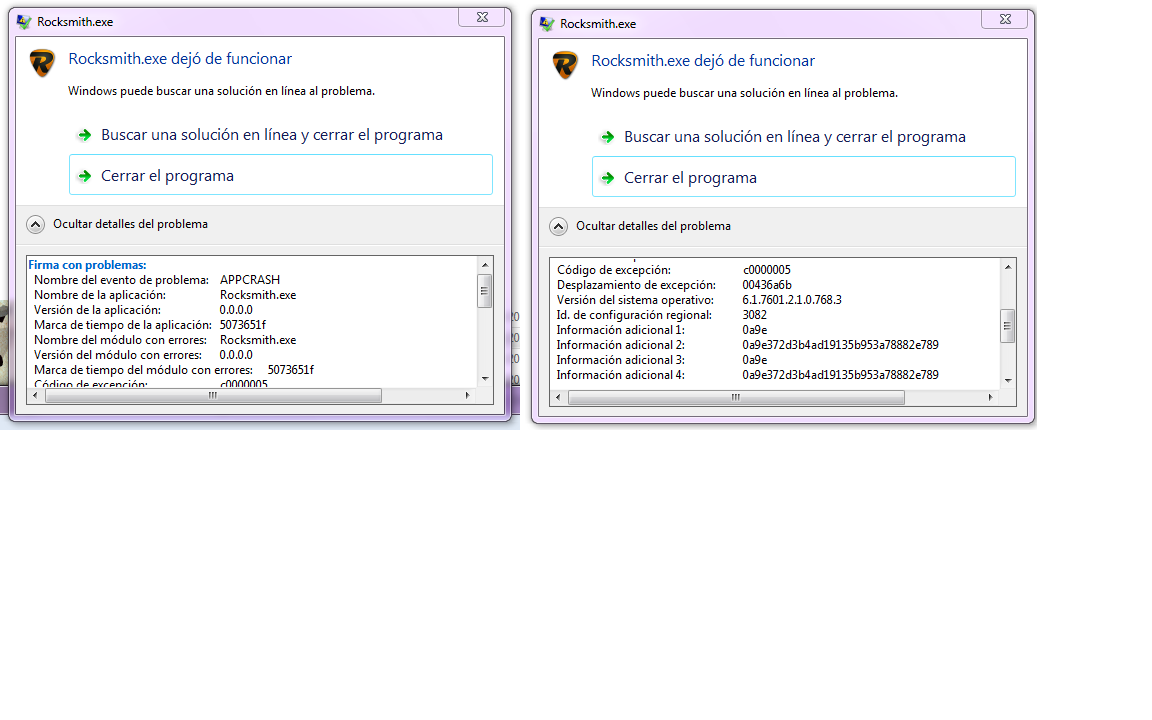Screen dimensions: 1152x720
Task: Click scroll-up arrow in right details box
Action: tap(1008, 267)
